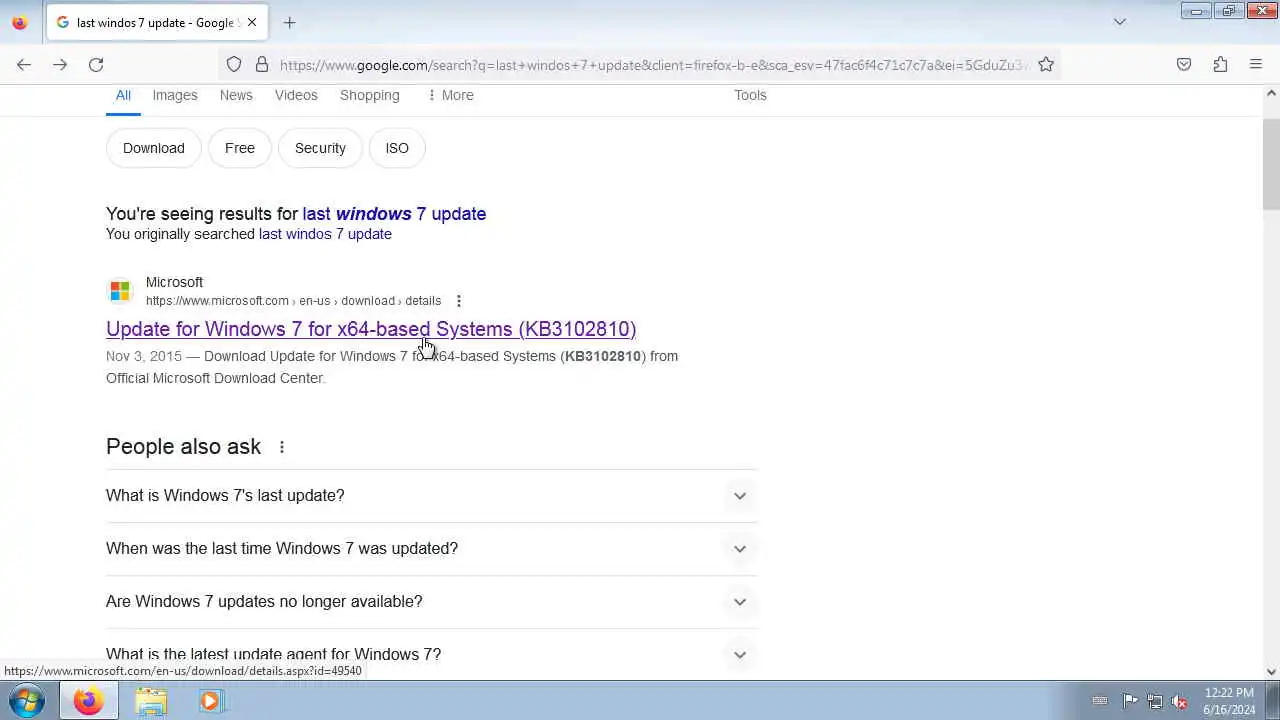The height and width of the screenshot is (720, 1280).
Task: Select the All search tab
Action: pyautogui.click(x=123, y=95)
